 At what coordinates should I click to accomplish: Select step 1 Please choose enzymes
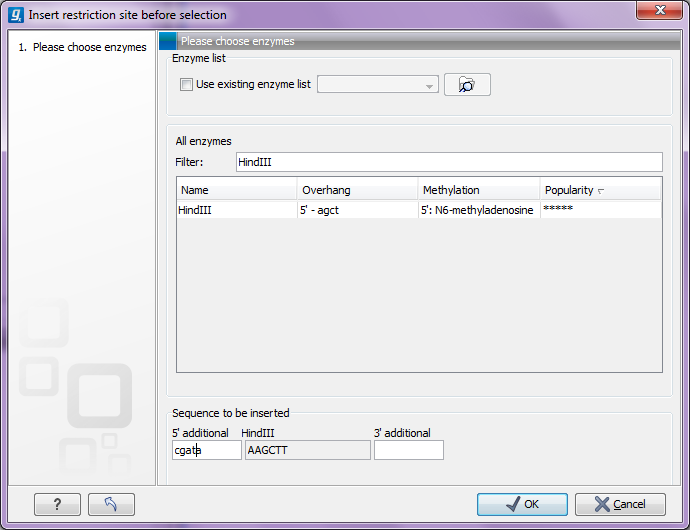click(82, 47)
